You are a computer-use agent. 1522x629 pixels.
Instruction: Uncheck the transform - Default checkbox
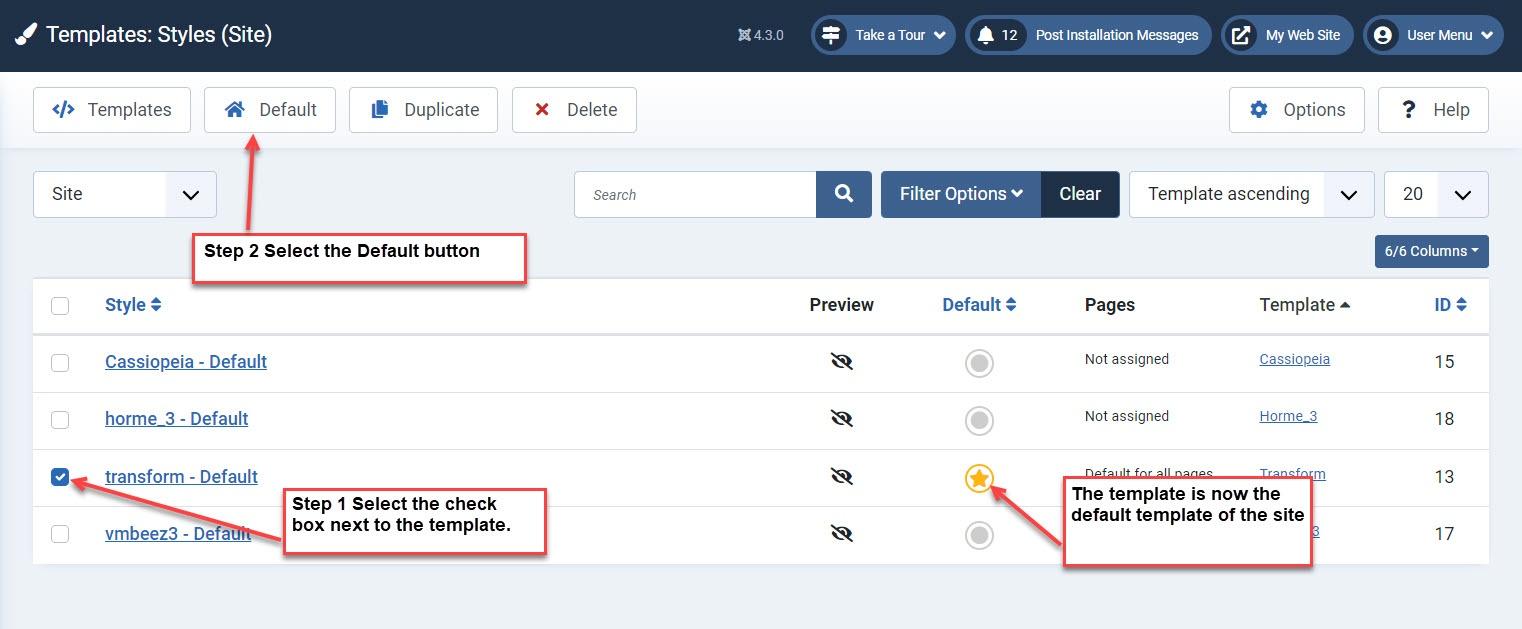coord(60,477)
